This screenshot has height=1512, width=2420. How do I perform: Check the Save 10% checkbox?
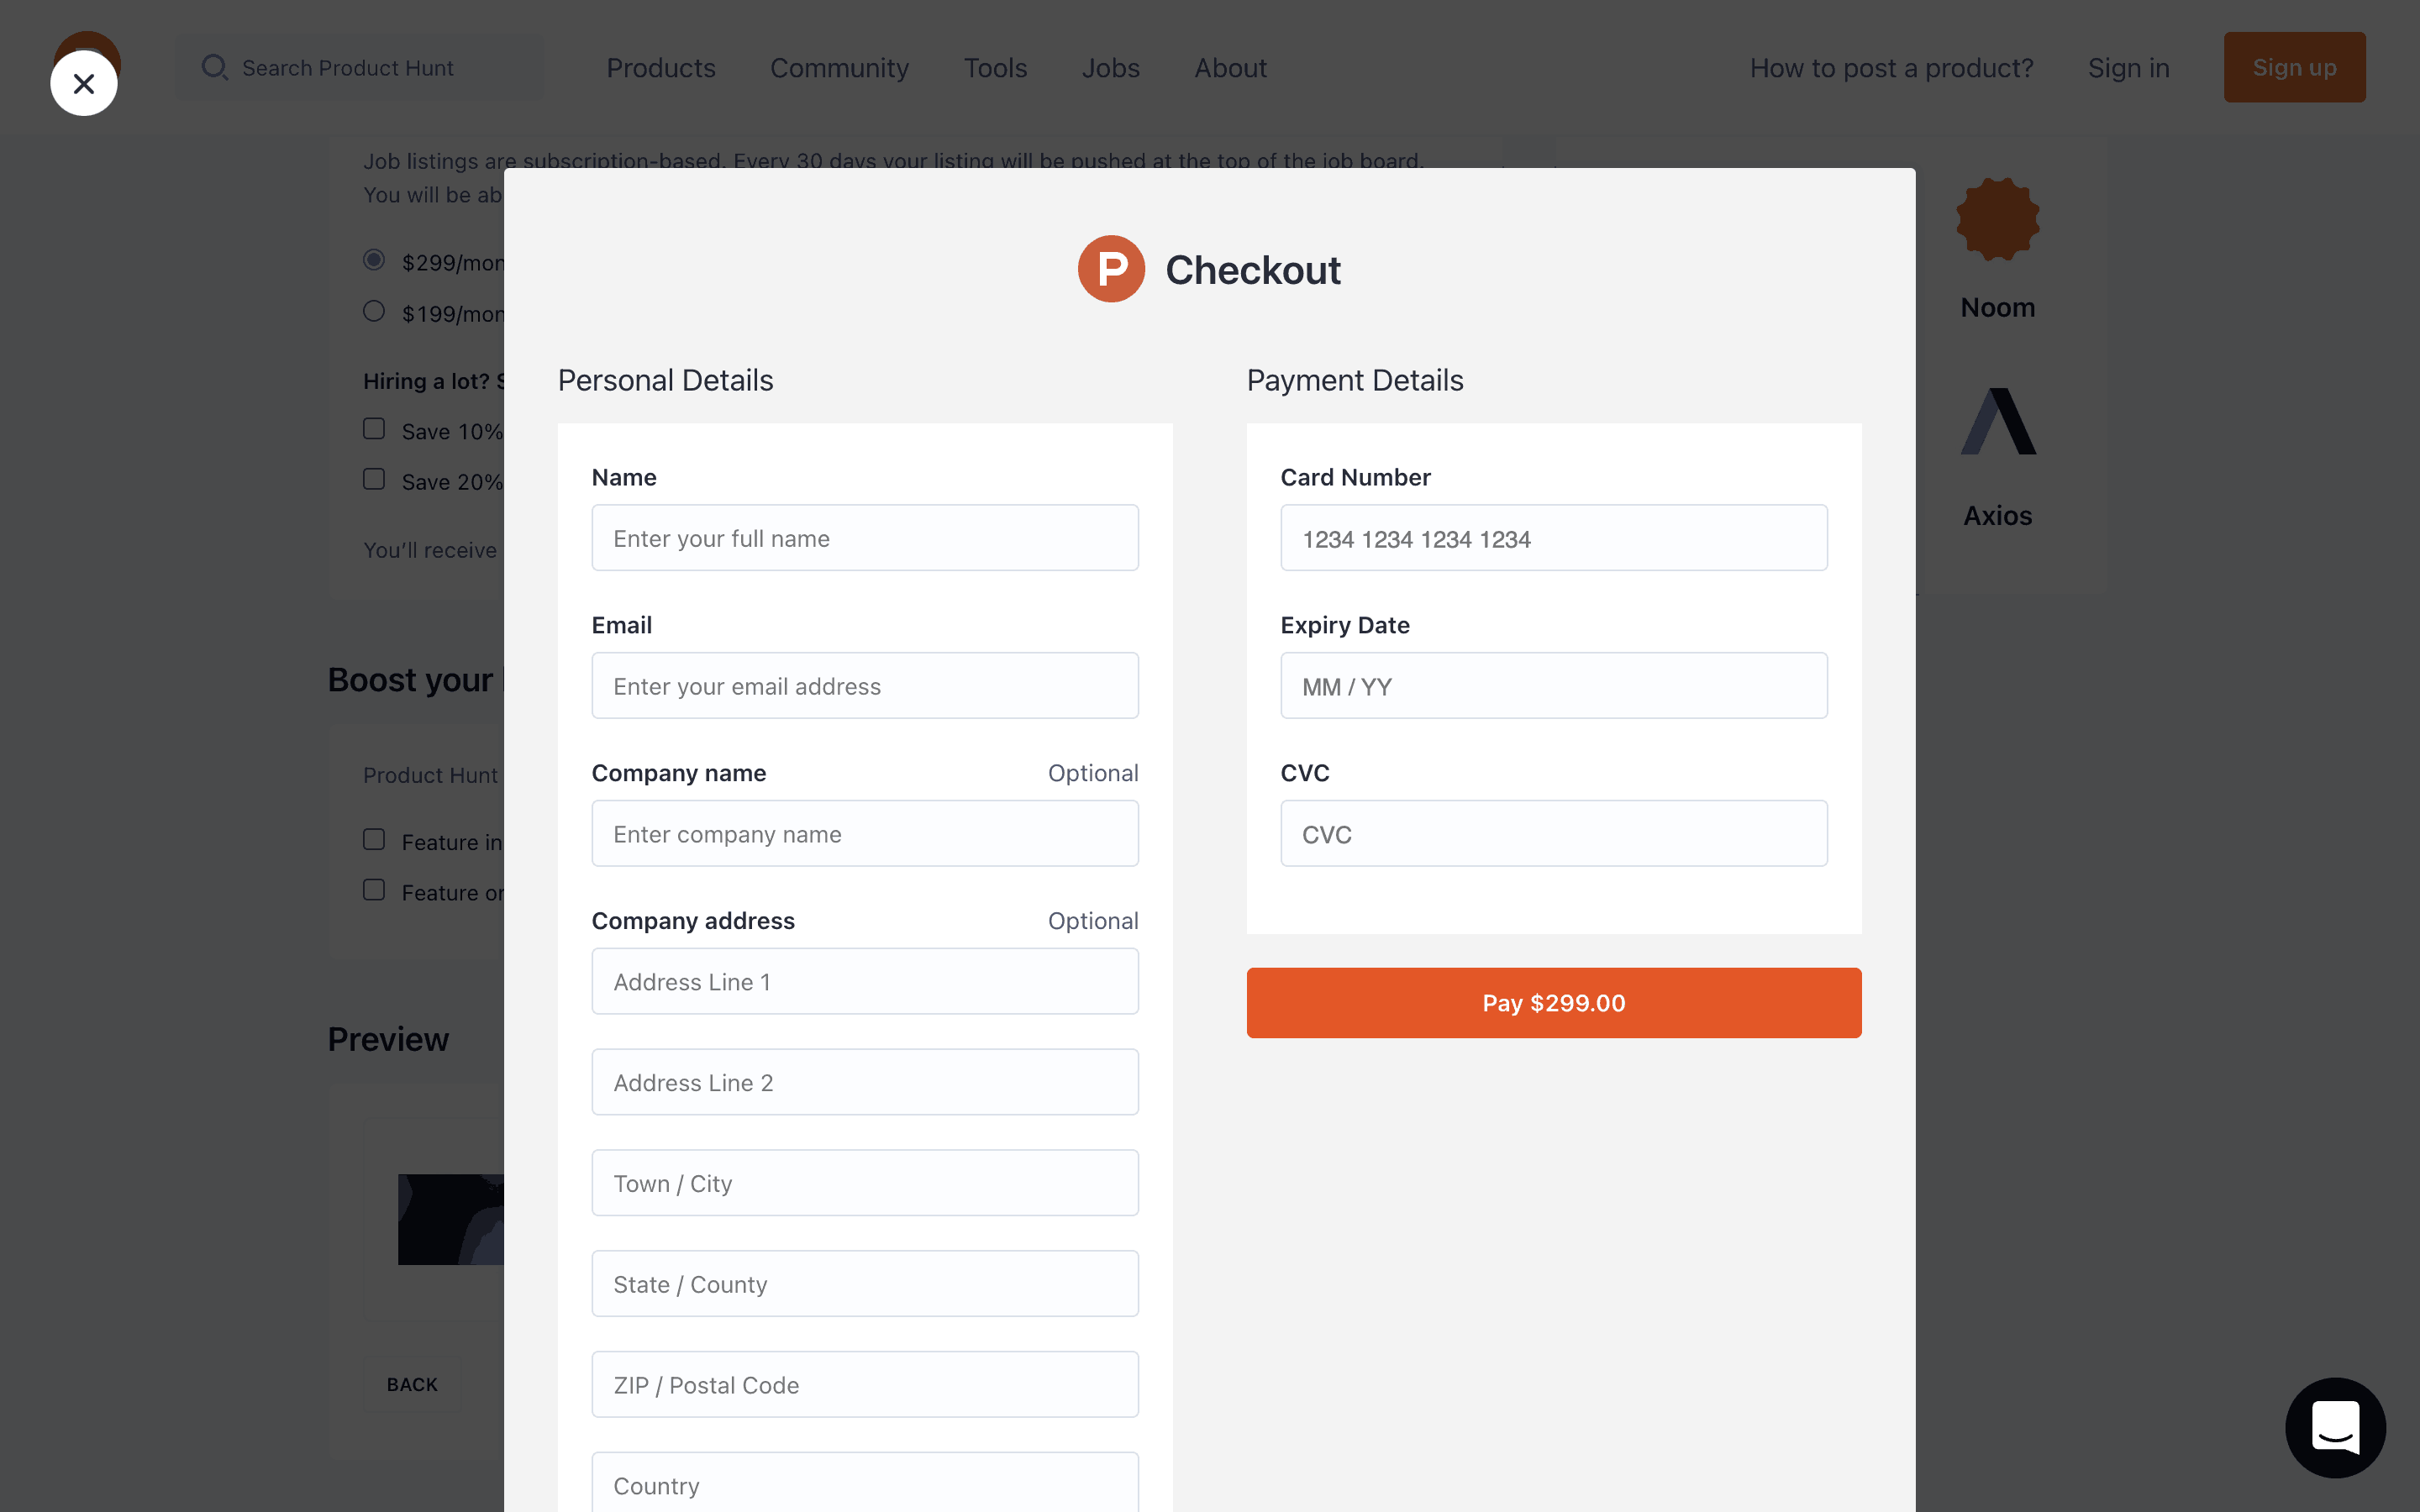pyautogui.click(x=374, y=430)
